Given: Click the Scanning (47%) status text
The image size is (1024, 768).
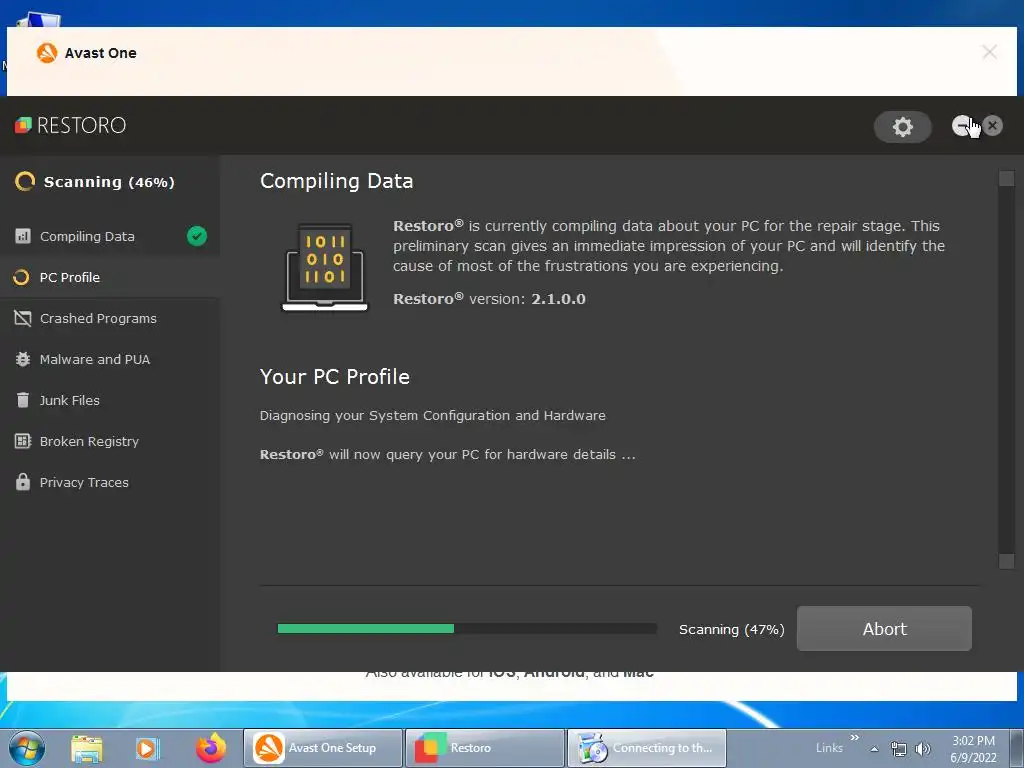Looking at the screenshot, I should coord(731,630).
